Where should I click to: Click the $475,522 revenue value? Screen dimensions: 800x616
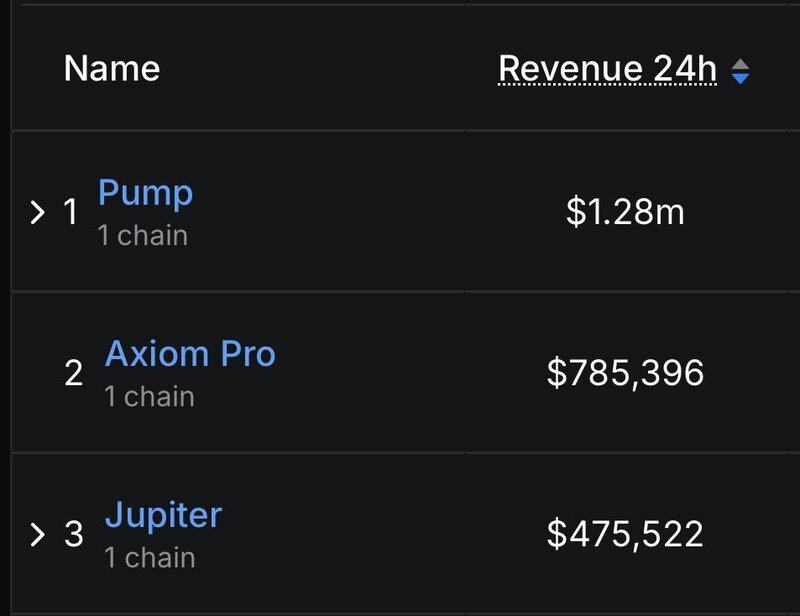click(x=625, y=534)
